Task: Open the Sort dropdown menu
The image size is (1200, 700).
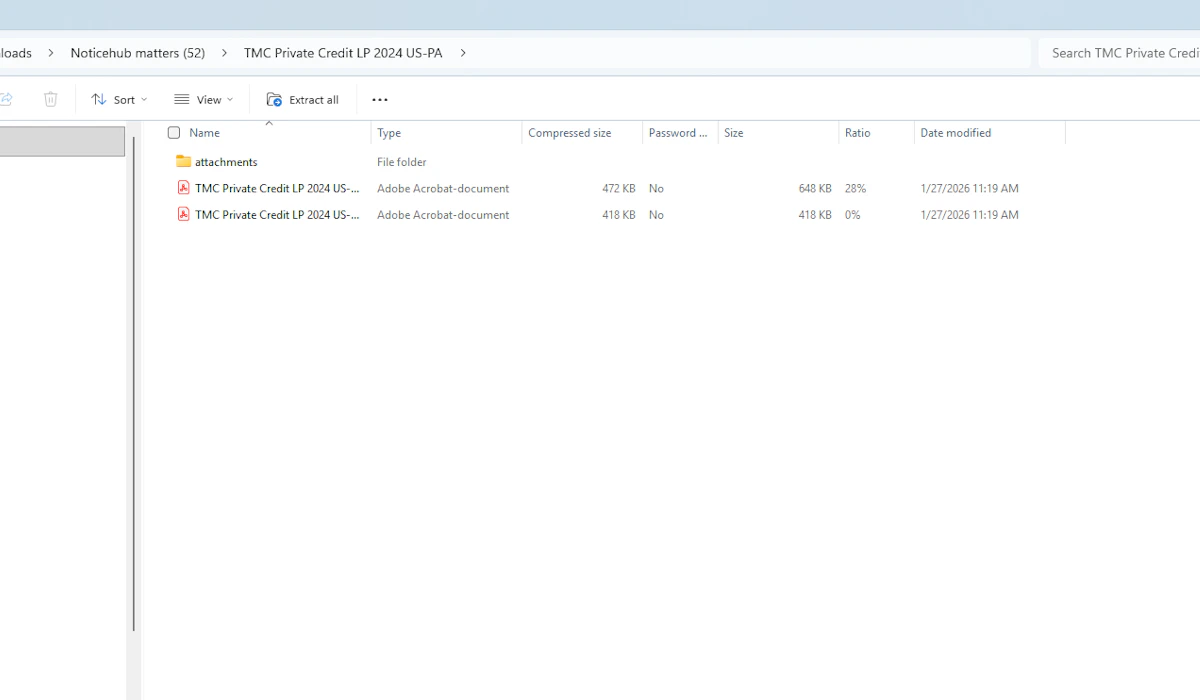Action: 119,99
